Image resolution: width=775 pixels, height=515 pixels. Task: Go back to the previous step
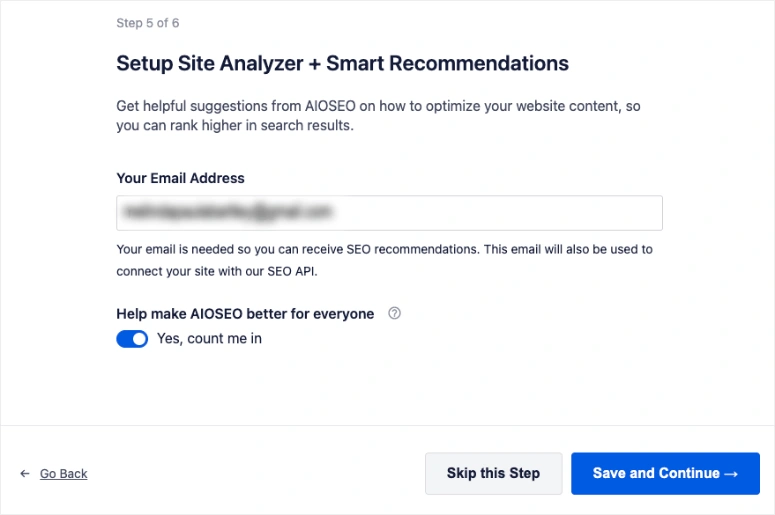pos(63,474)
